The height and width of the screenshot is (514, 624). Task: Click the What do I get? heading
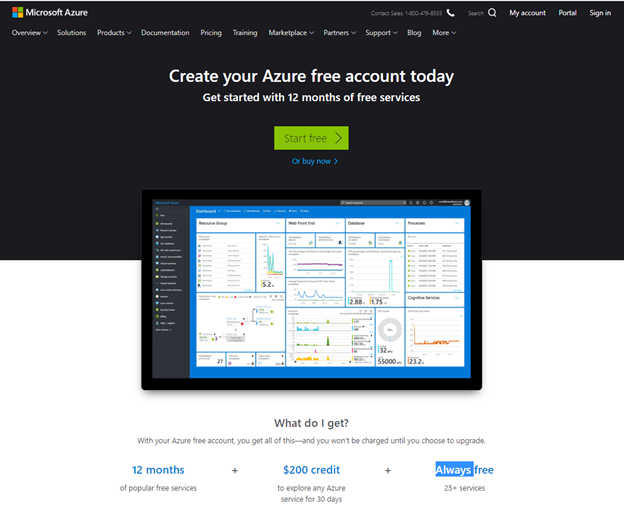click(312, 423)
